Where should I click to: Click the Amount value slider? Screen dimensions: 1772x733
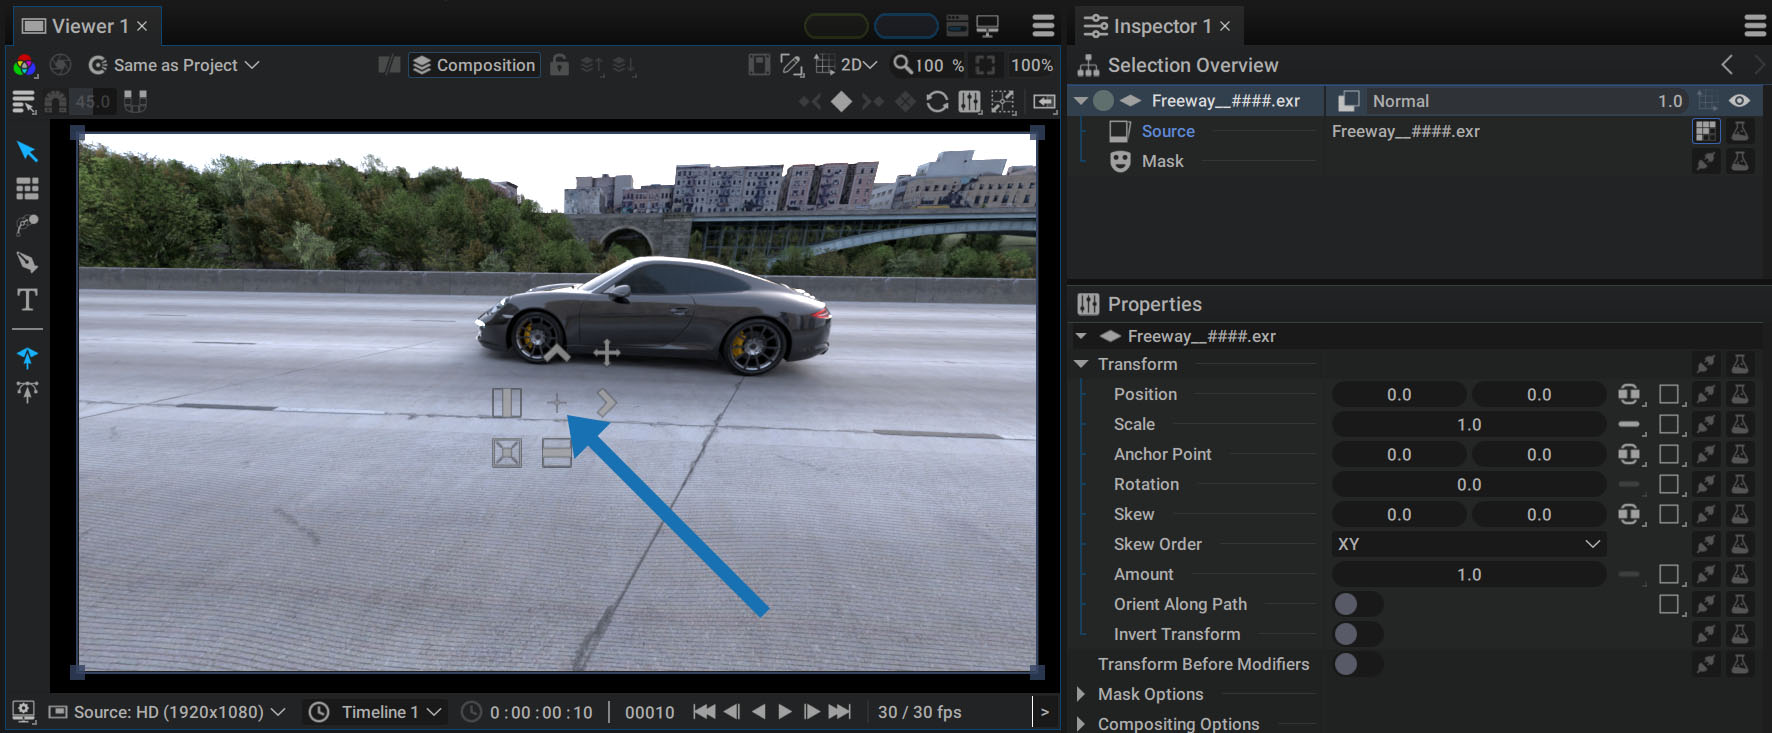1469,574
